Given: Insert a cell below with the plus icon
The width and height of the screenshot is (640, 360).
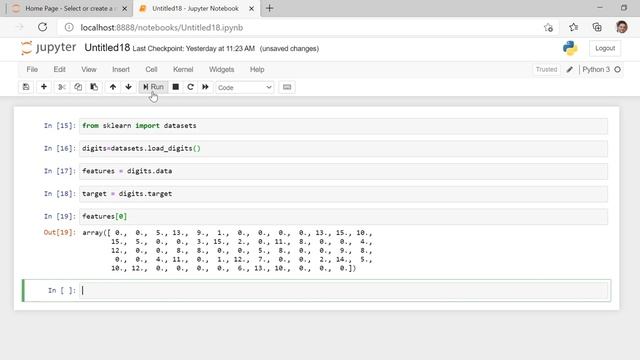Looking at the screenshot, I should coord(44,87).
